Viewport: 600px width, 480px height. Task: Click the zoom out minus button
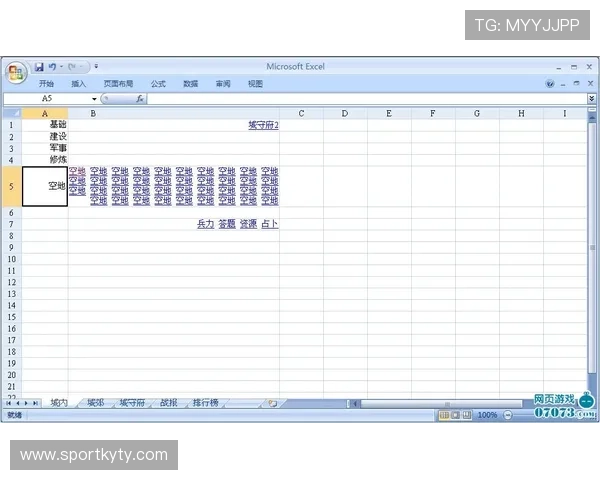point(508,415)
